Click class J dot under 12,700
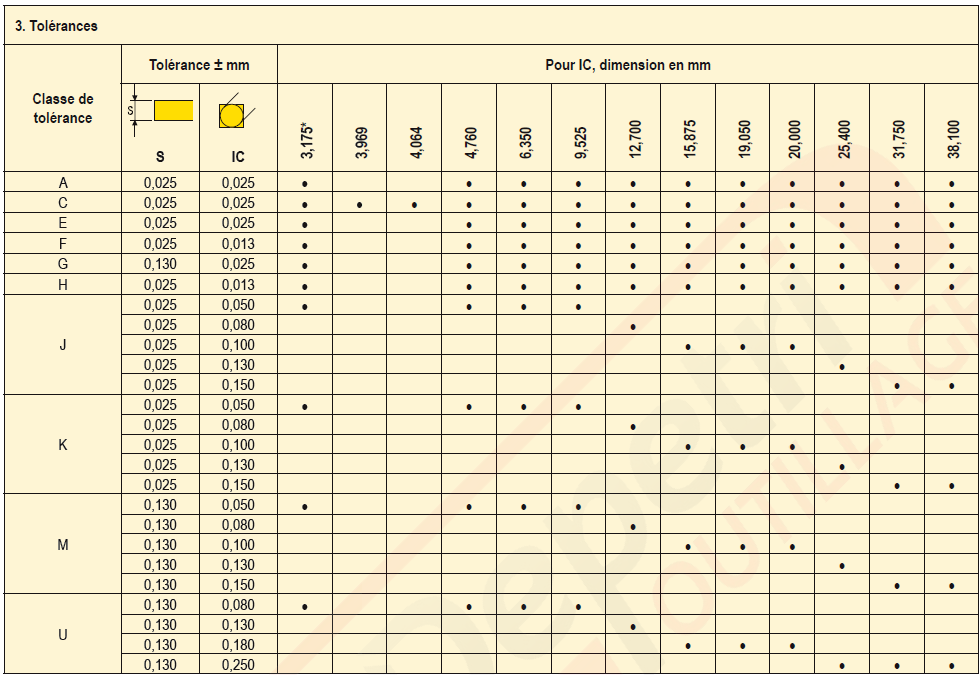Viewport: 979px width, 675px height. 633,327
